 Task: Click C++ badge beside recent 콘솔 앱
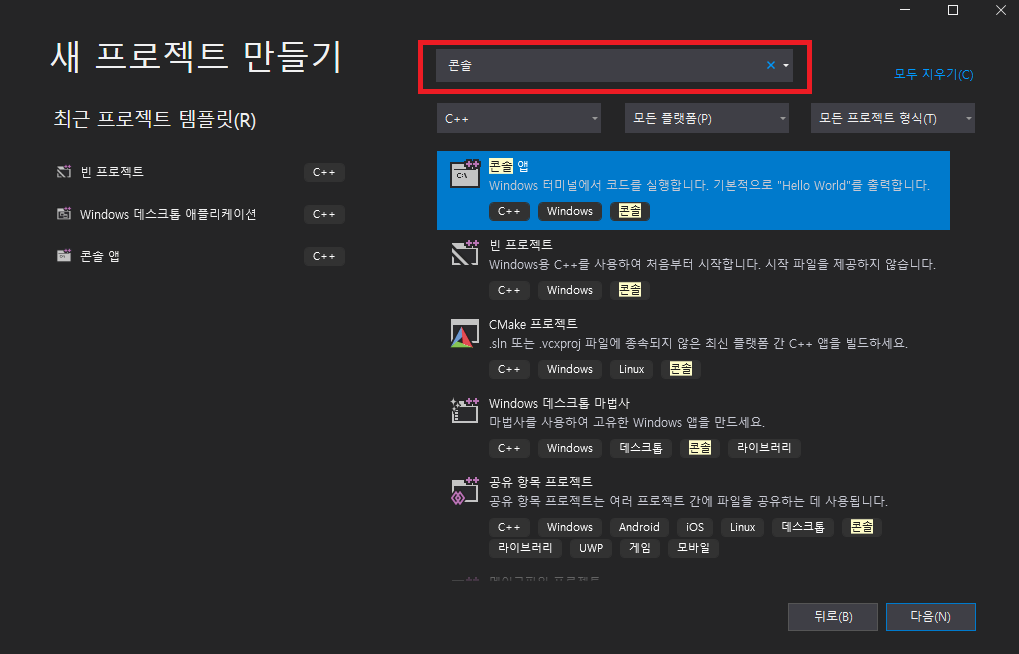coord(324,256)
